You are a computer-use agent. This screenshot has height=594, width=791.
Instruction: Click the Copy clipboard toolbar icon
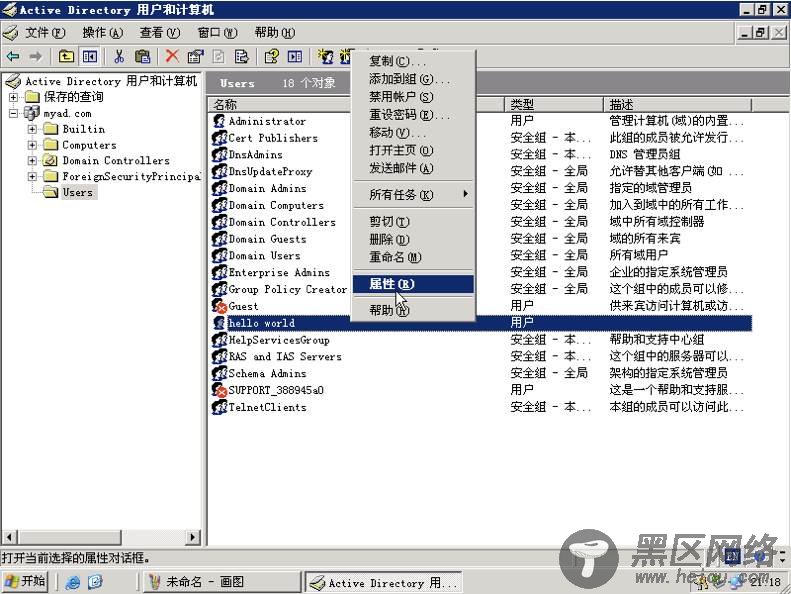[x=143, y=57]
